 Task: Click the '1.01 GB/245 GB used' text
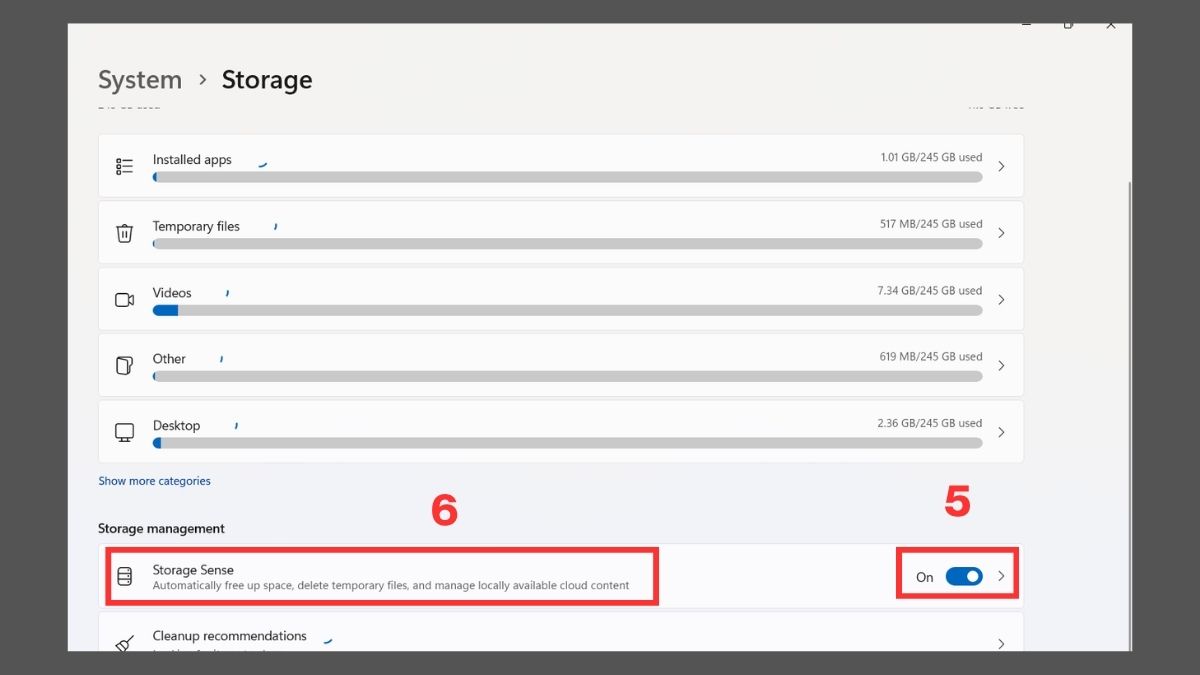931,157
